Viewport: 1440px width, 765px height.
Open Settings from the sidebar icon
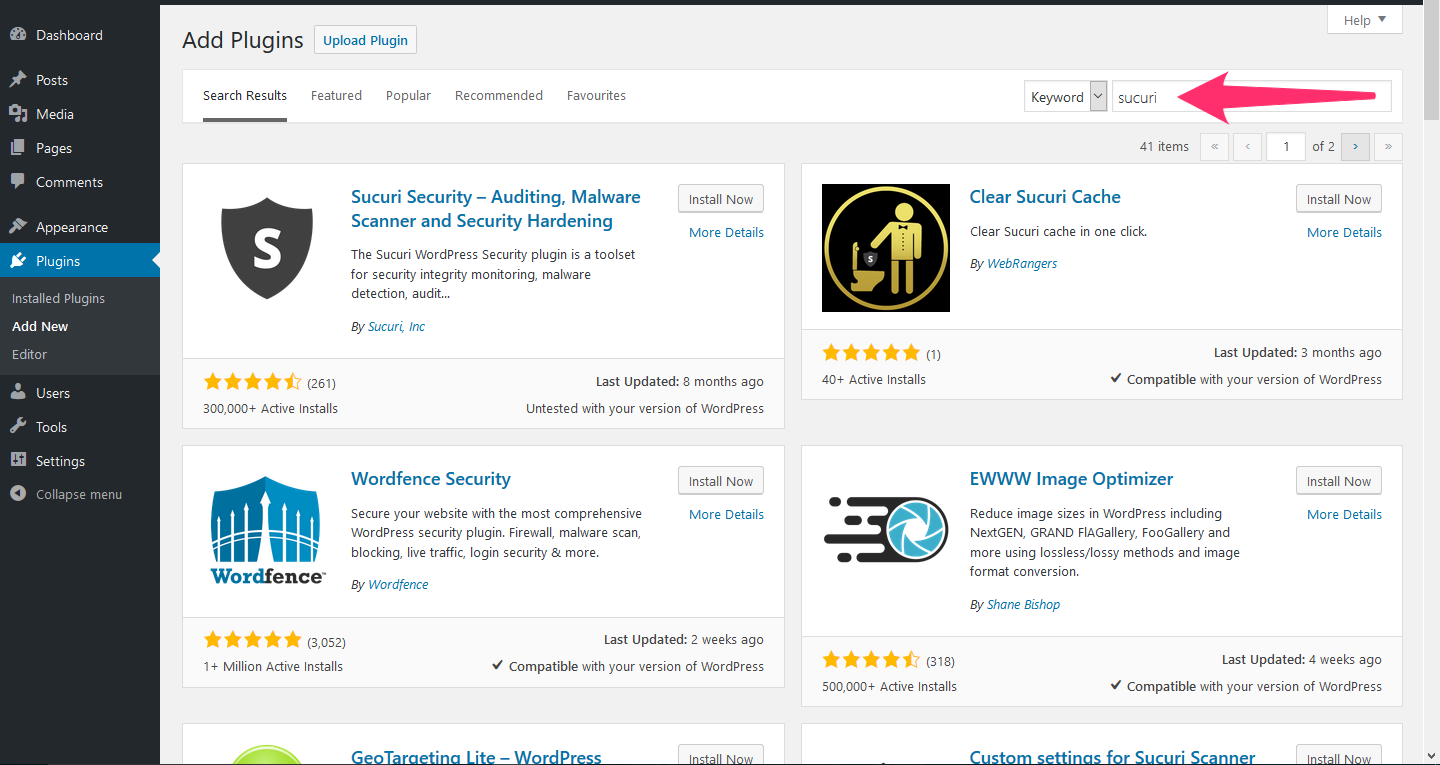click(x=22, y=460)
